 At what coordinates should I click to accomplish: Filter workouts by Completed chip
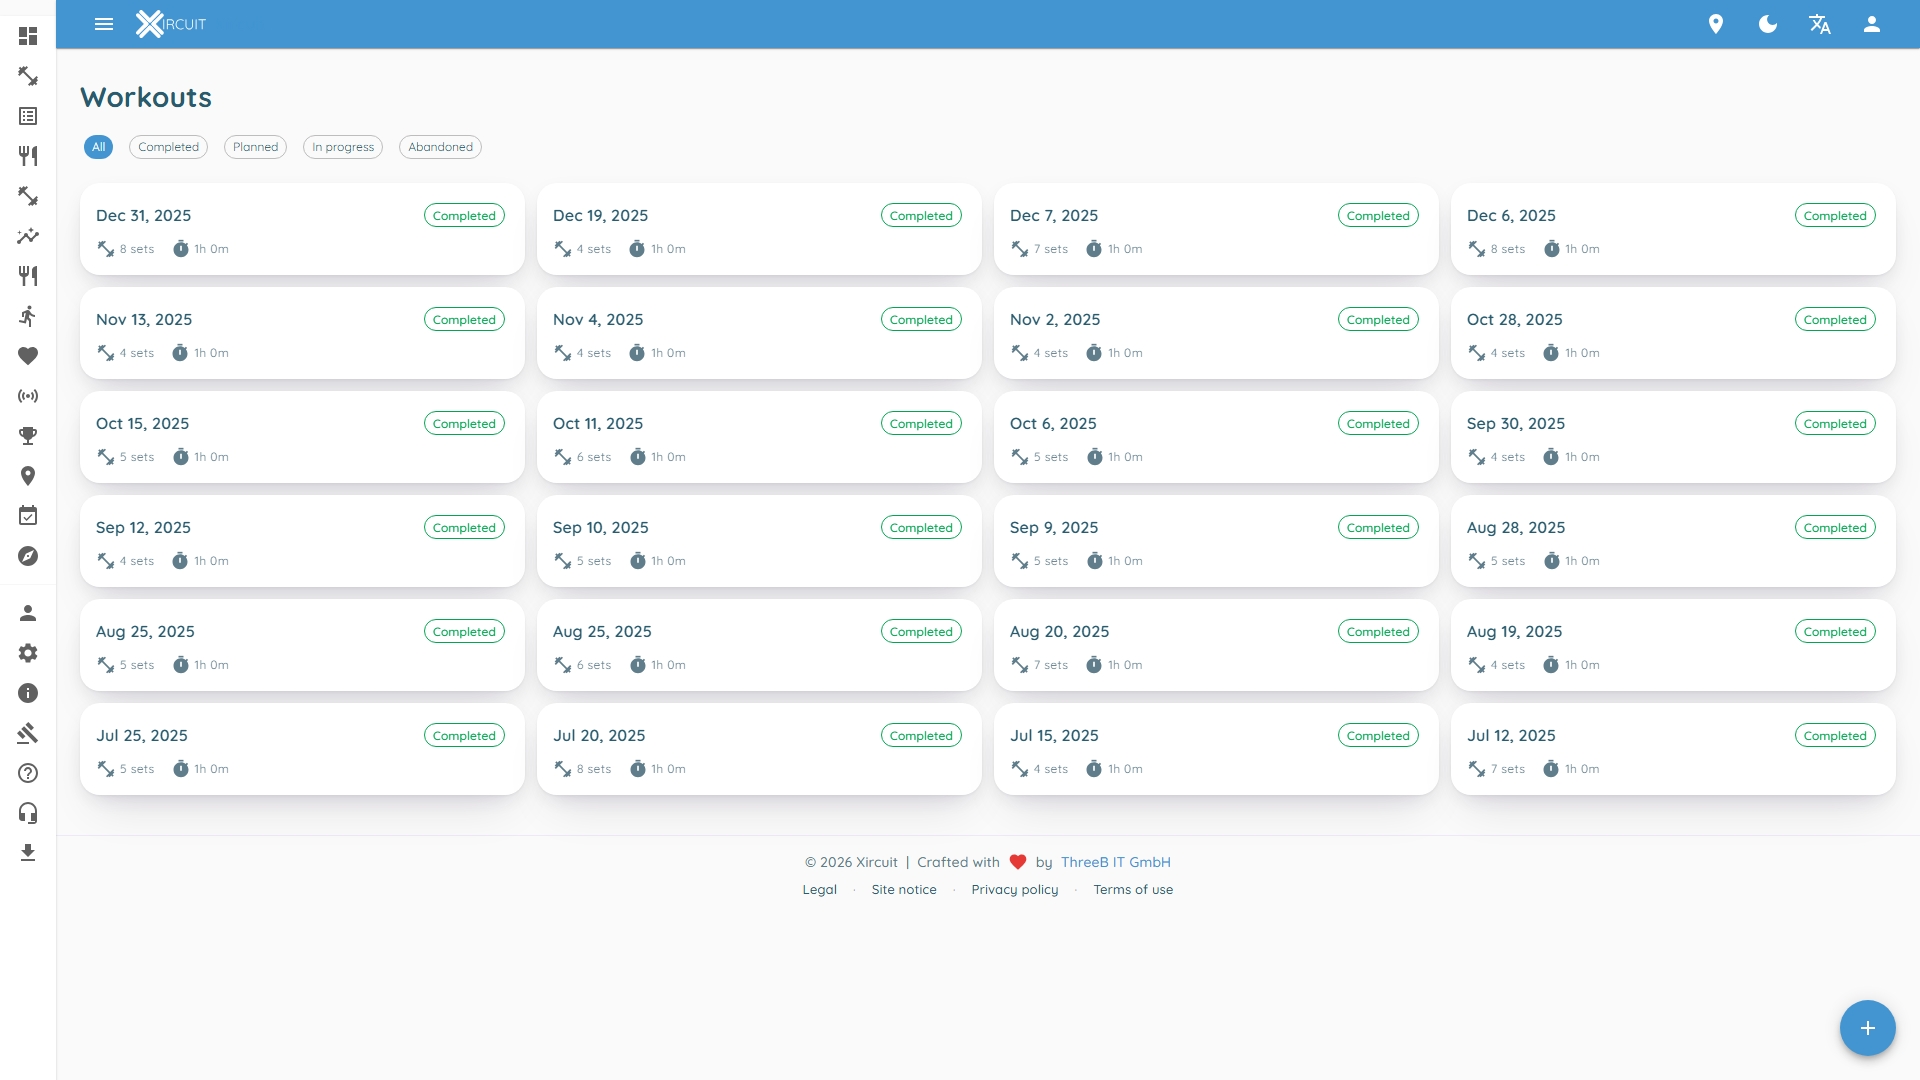pos(168,147)
